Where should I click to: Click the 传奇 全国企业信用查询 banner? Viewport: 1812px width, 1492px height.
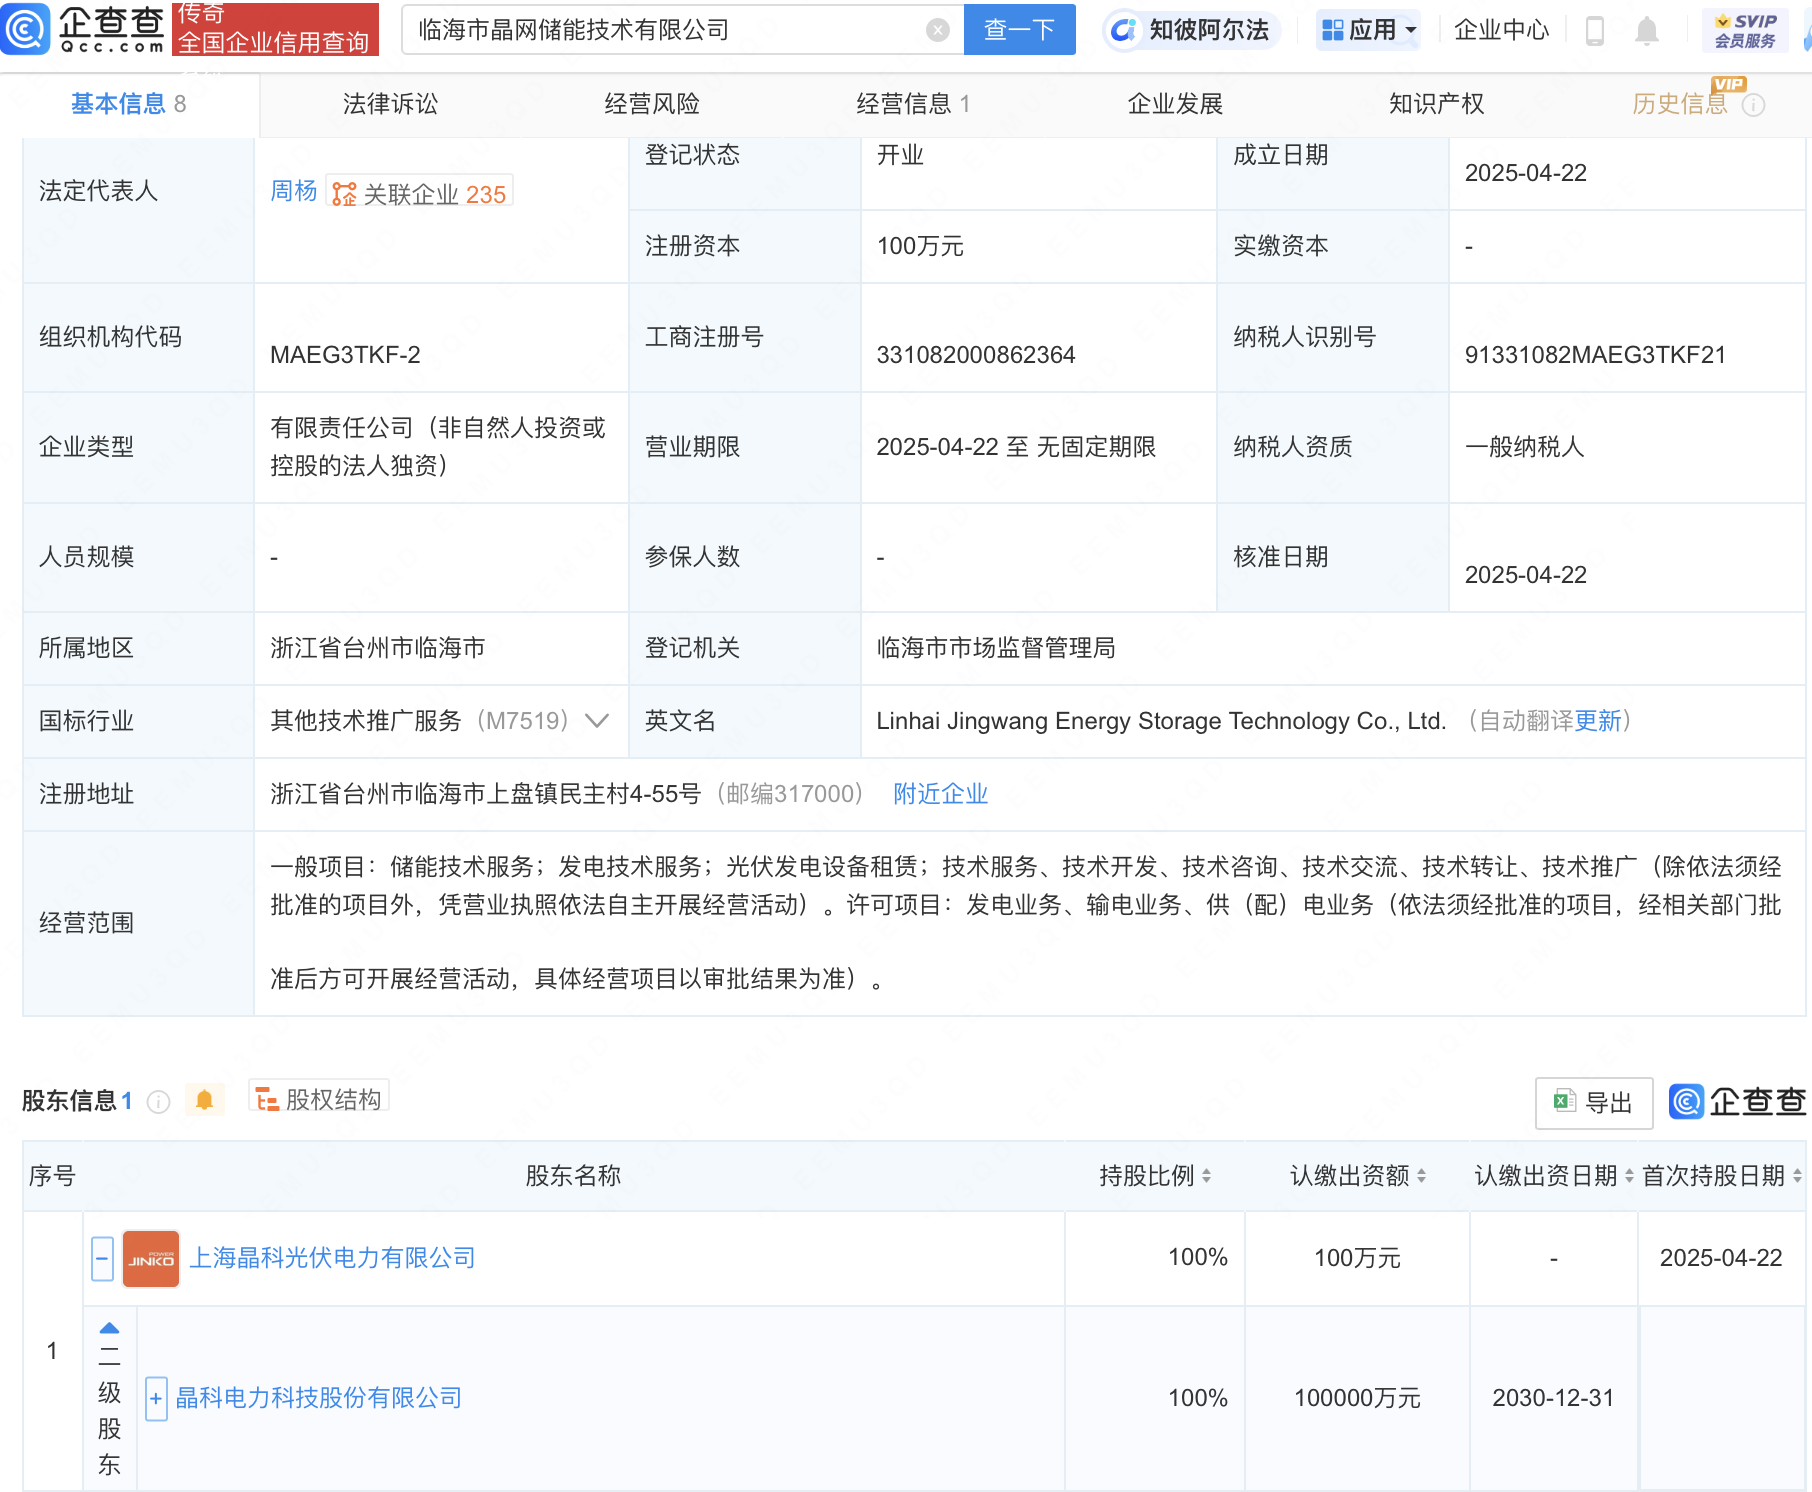coord(275,28)
